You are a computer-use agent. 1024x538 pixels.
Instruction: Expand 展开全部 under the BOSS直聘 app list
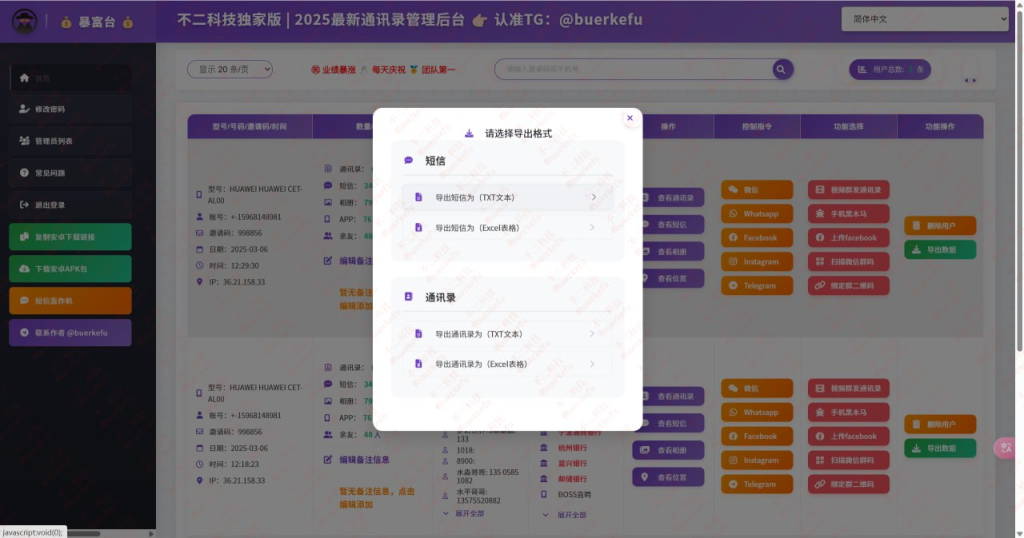tap(565, 515)
